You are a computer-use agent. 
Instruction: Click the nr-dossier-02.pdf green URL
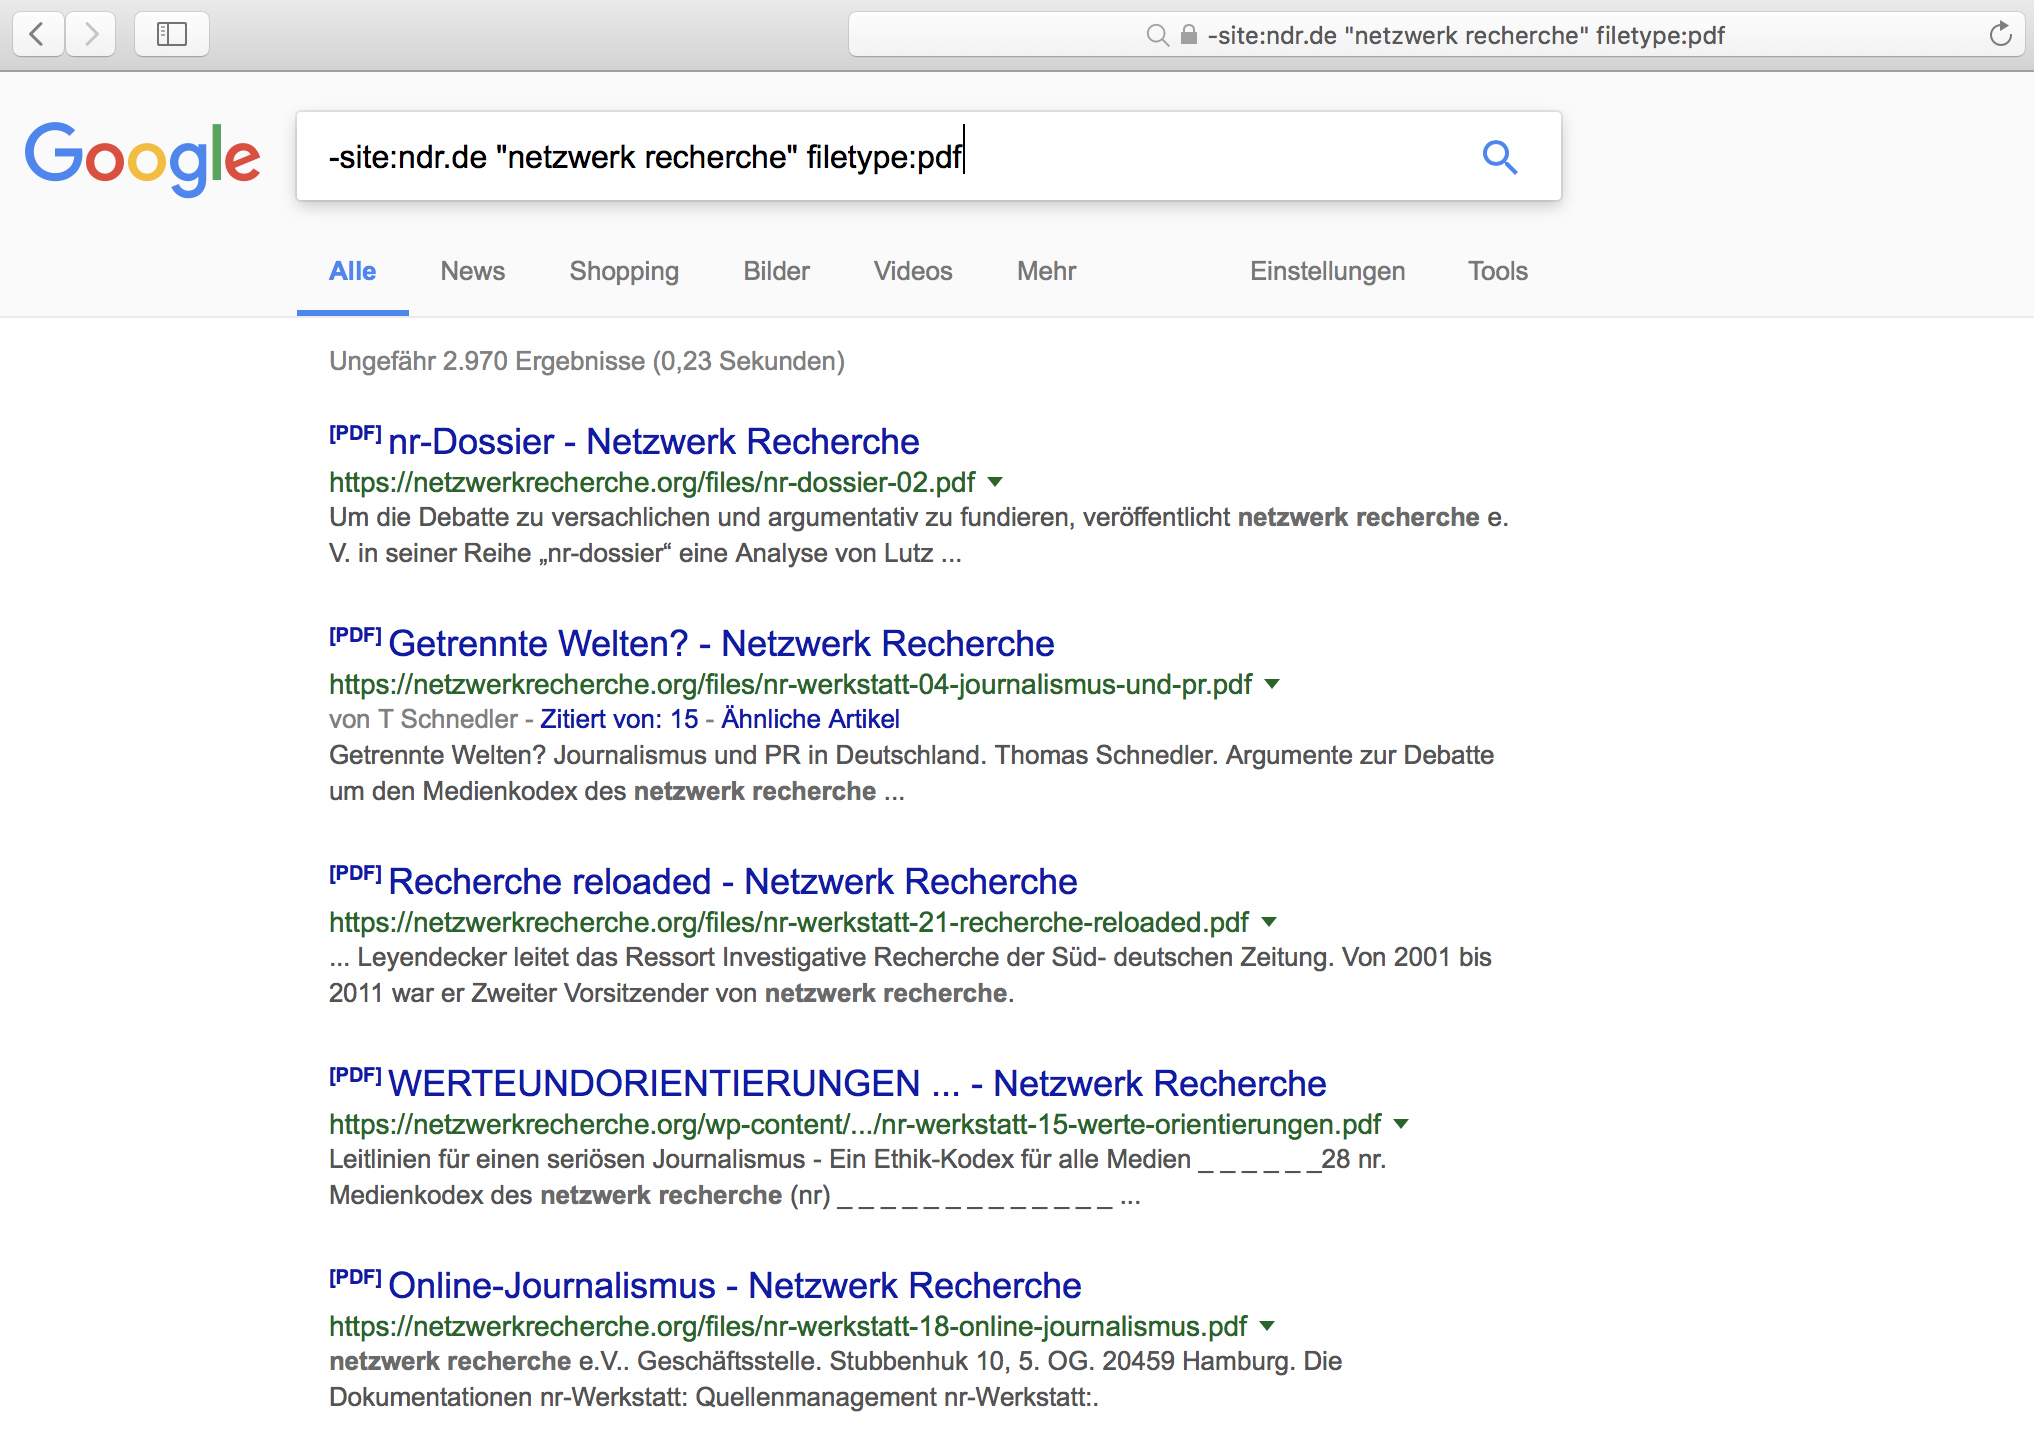coord(652,482)
